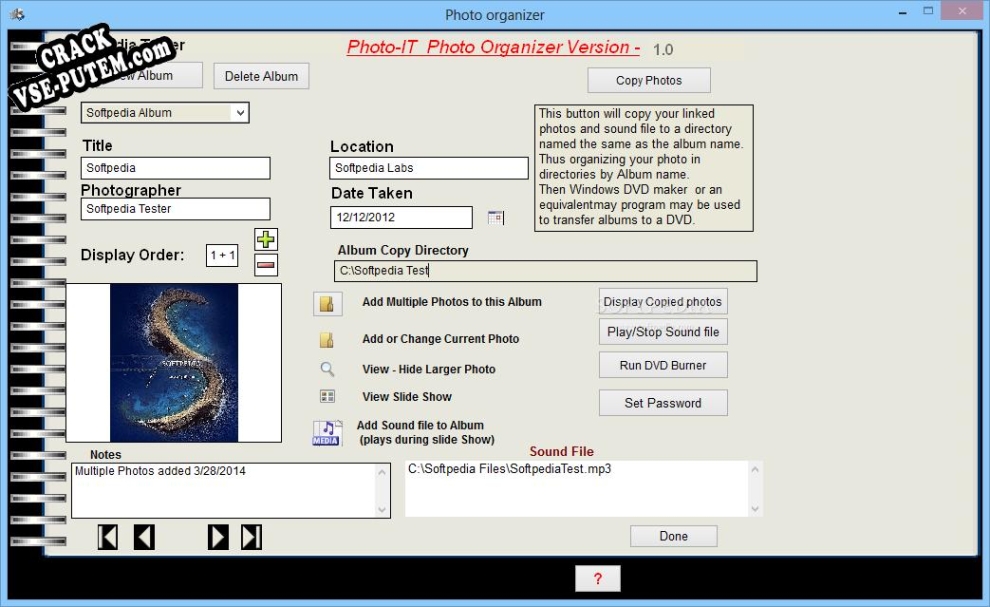
Task: Click Add Multiple Photos folder icon
Action: click(328, 304)
